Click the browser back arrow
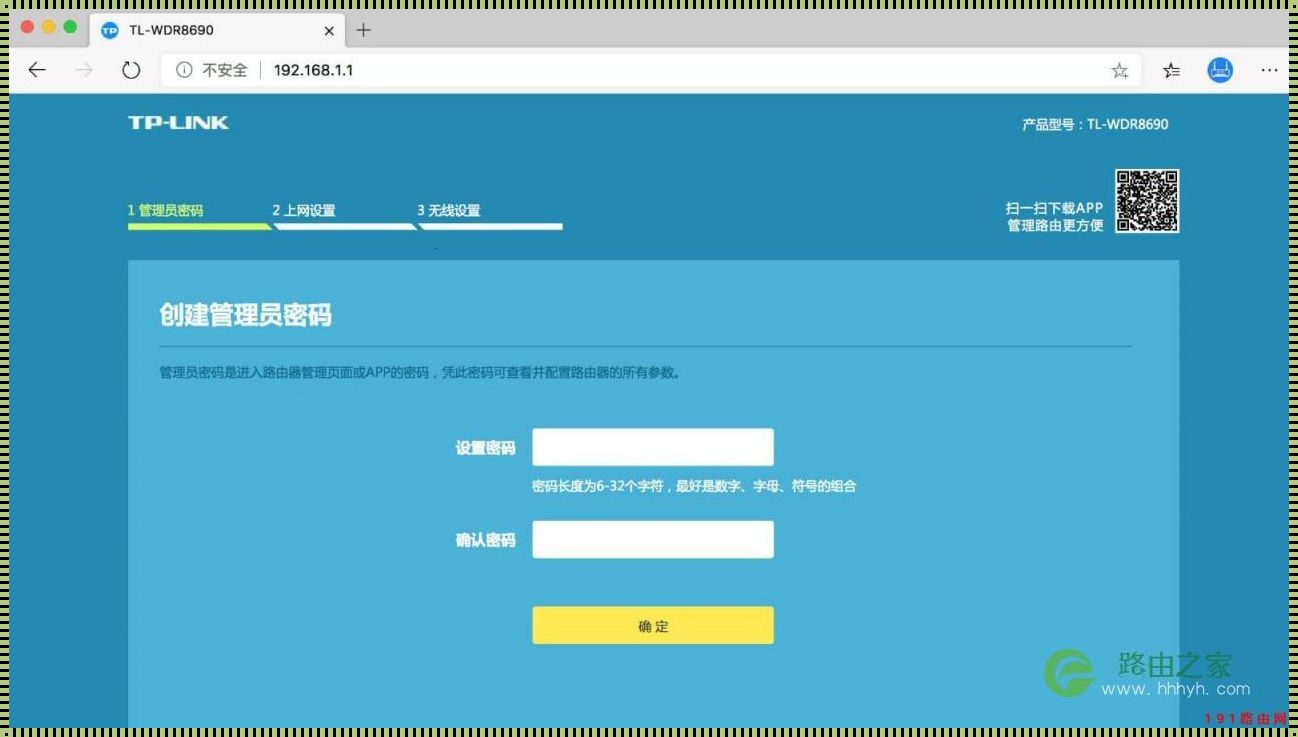 (37, 70)
